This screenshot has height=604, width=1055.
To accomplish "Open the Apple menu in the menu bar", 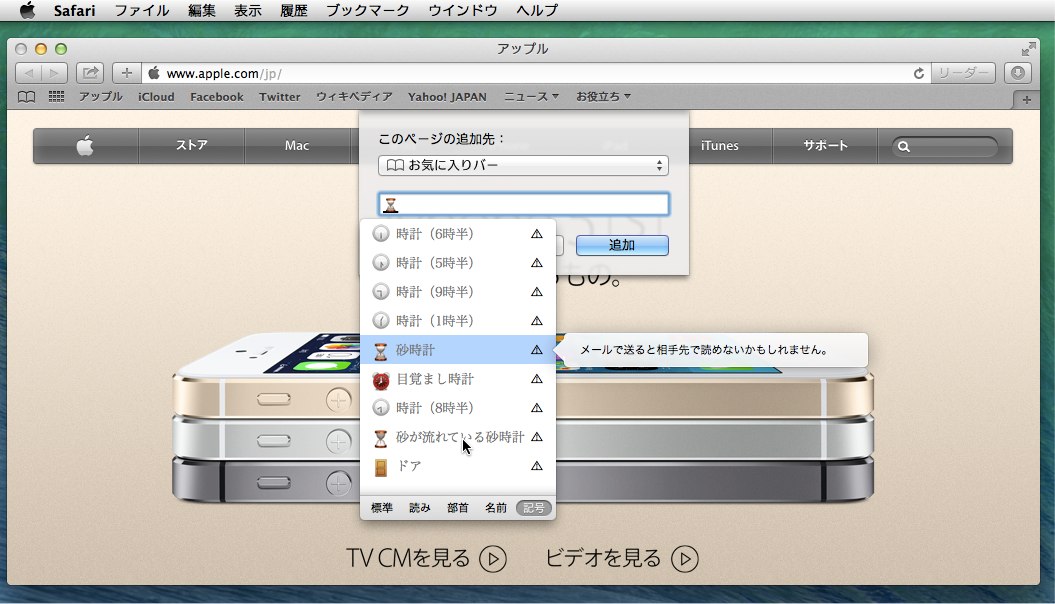I will (27, 10).
